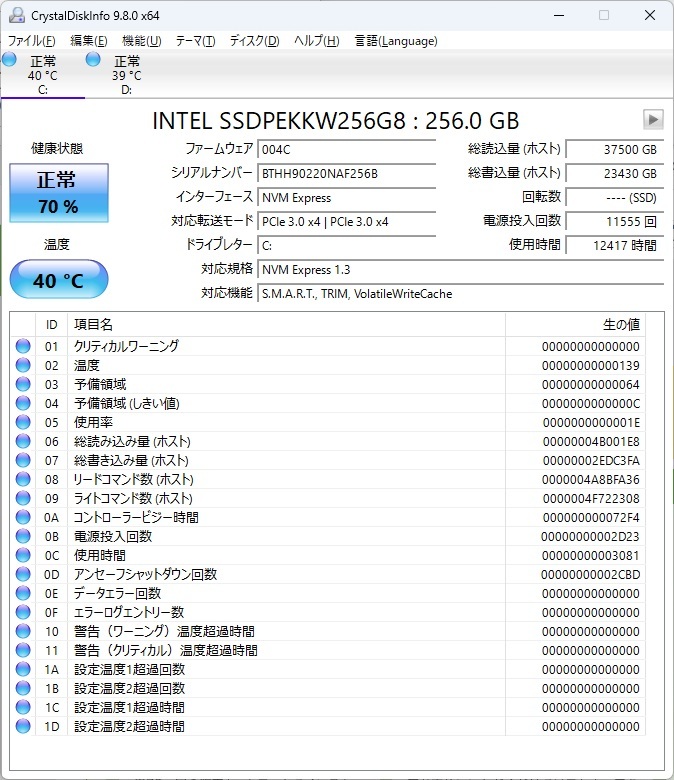
Task: Click the blue status circle for ID 0F
Action: [23, 612]
